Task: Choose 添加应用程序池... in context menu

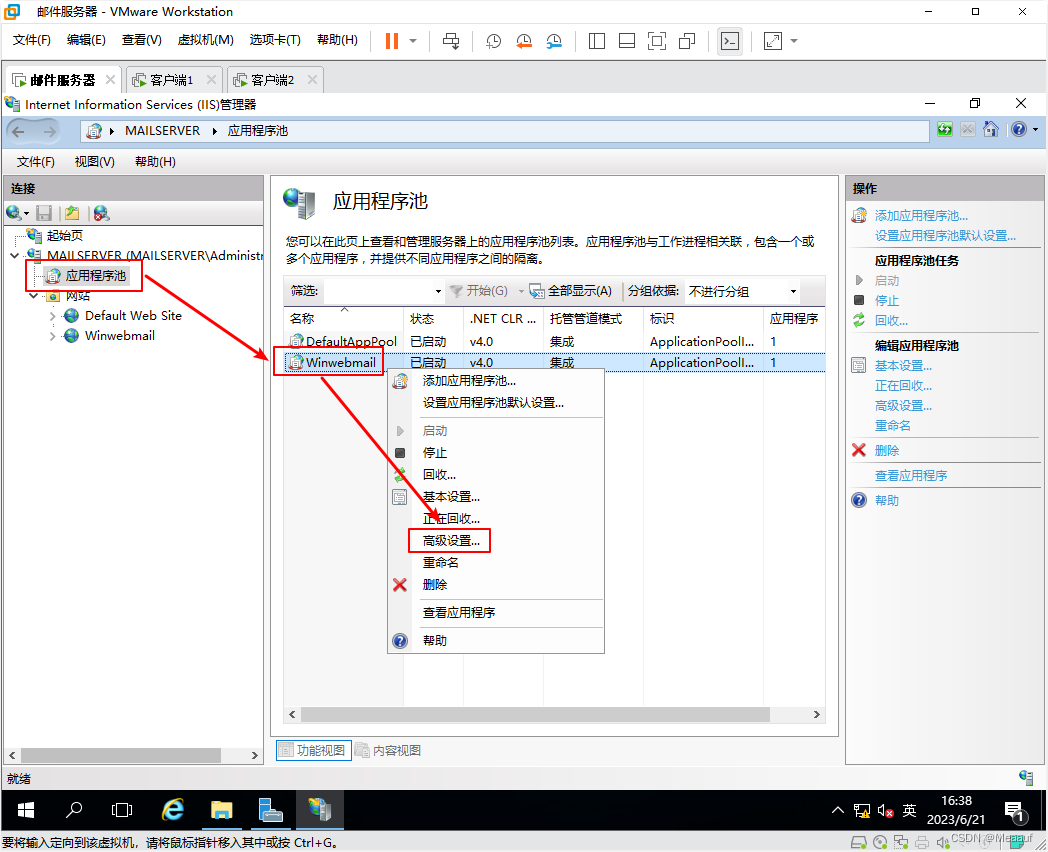Action: click(469, 381)
